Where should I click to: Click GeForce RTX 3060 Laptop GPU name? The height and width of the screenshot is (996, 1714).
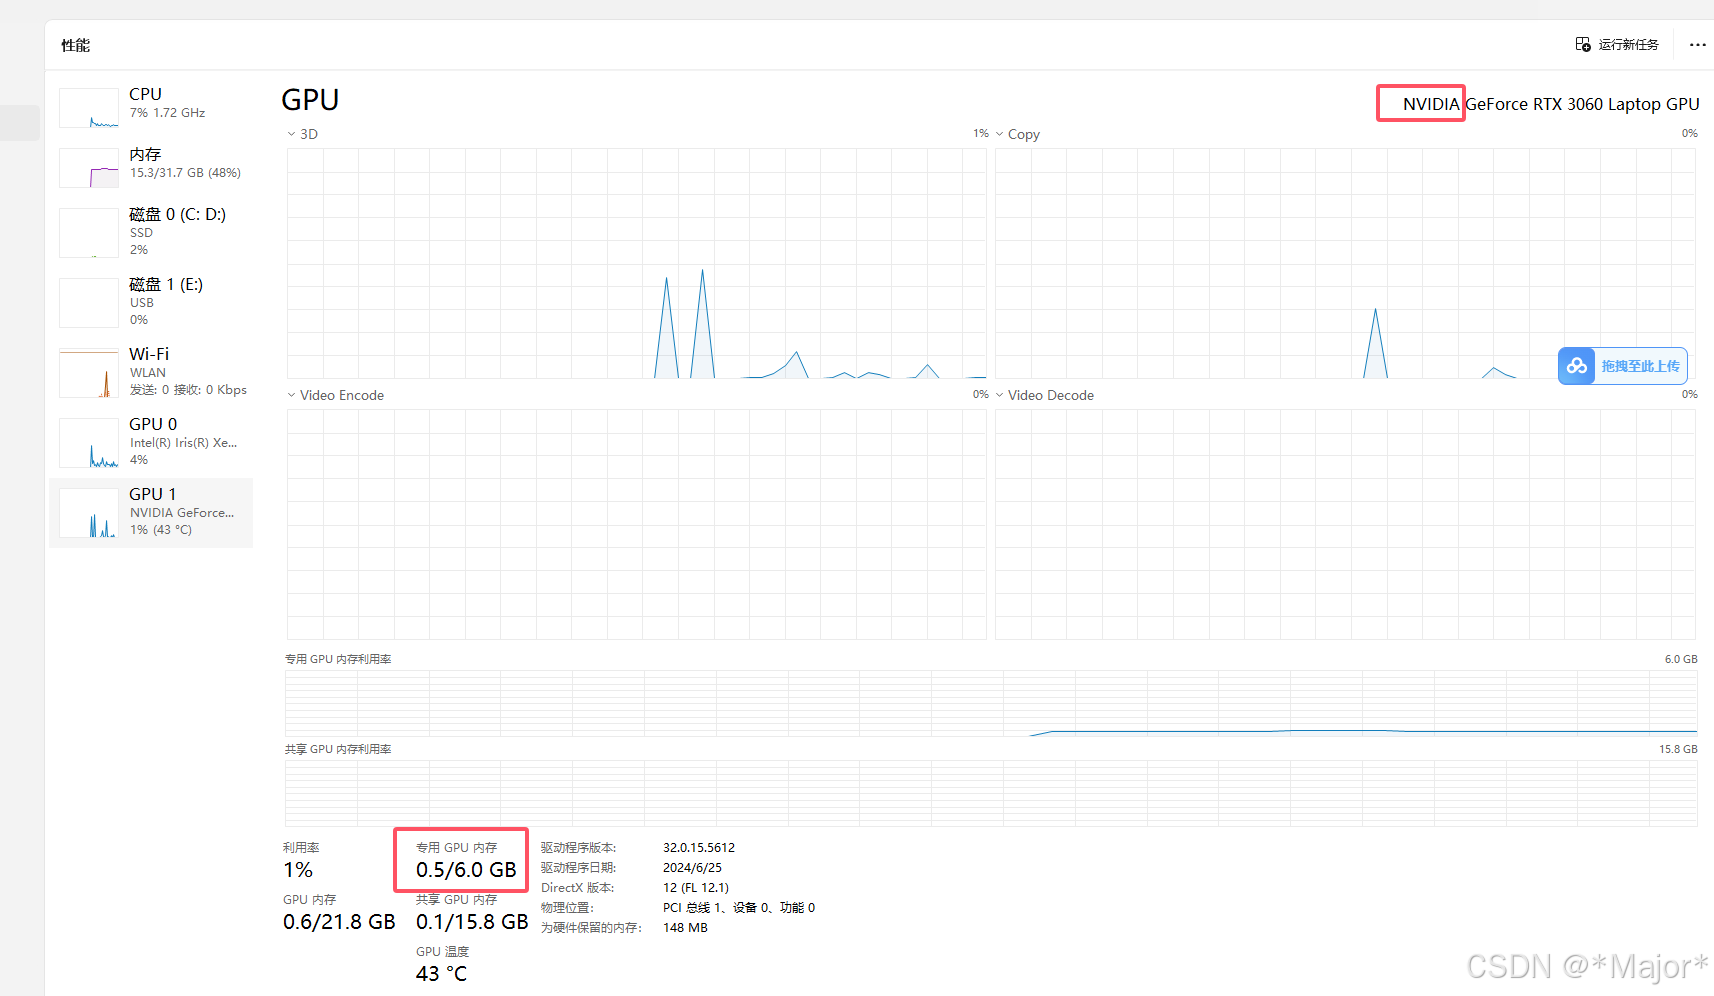pos(1582,104)
